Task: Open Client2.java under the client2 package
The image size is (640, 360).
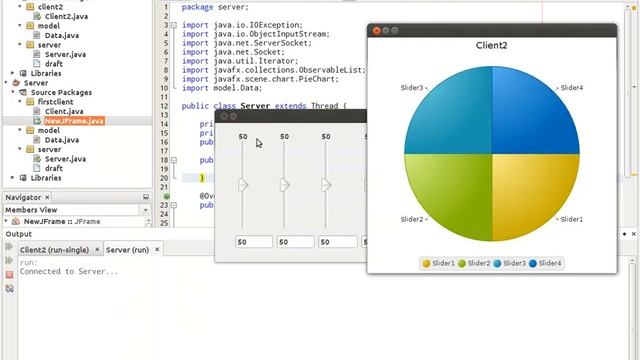Action: tap(66, 16)
